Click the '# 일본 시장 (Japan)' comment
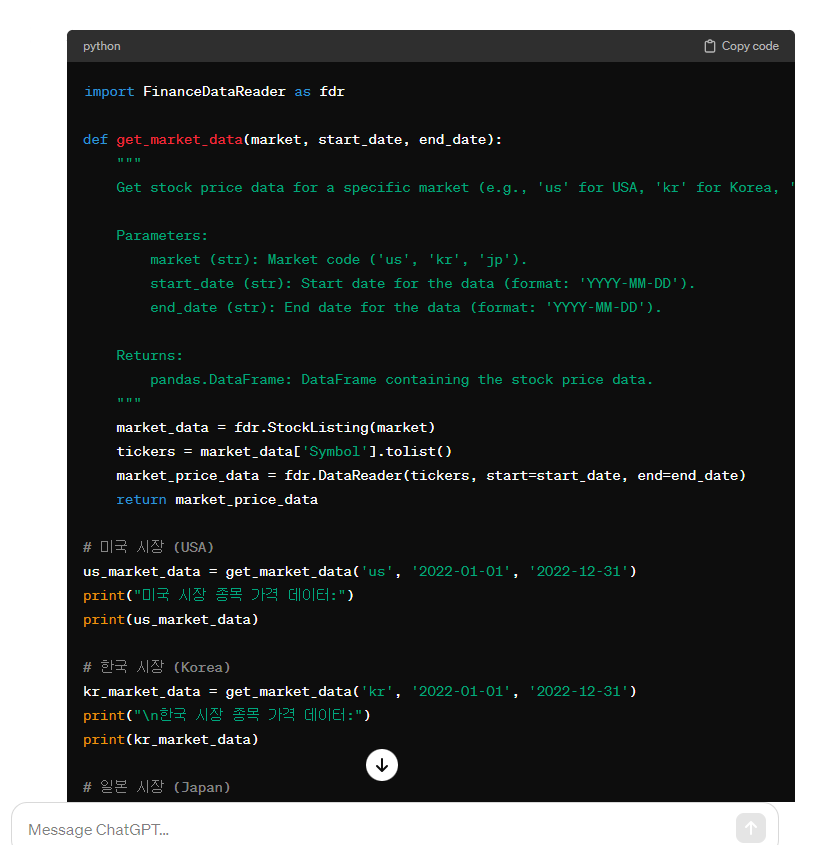Image resolution: width=816 pixels, height=845 pixels. 157,787
